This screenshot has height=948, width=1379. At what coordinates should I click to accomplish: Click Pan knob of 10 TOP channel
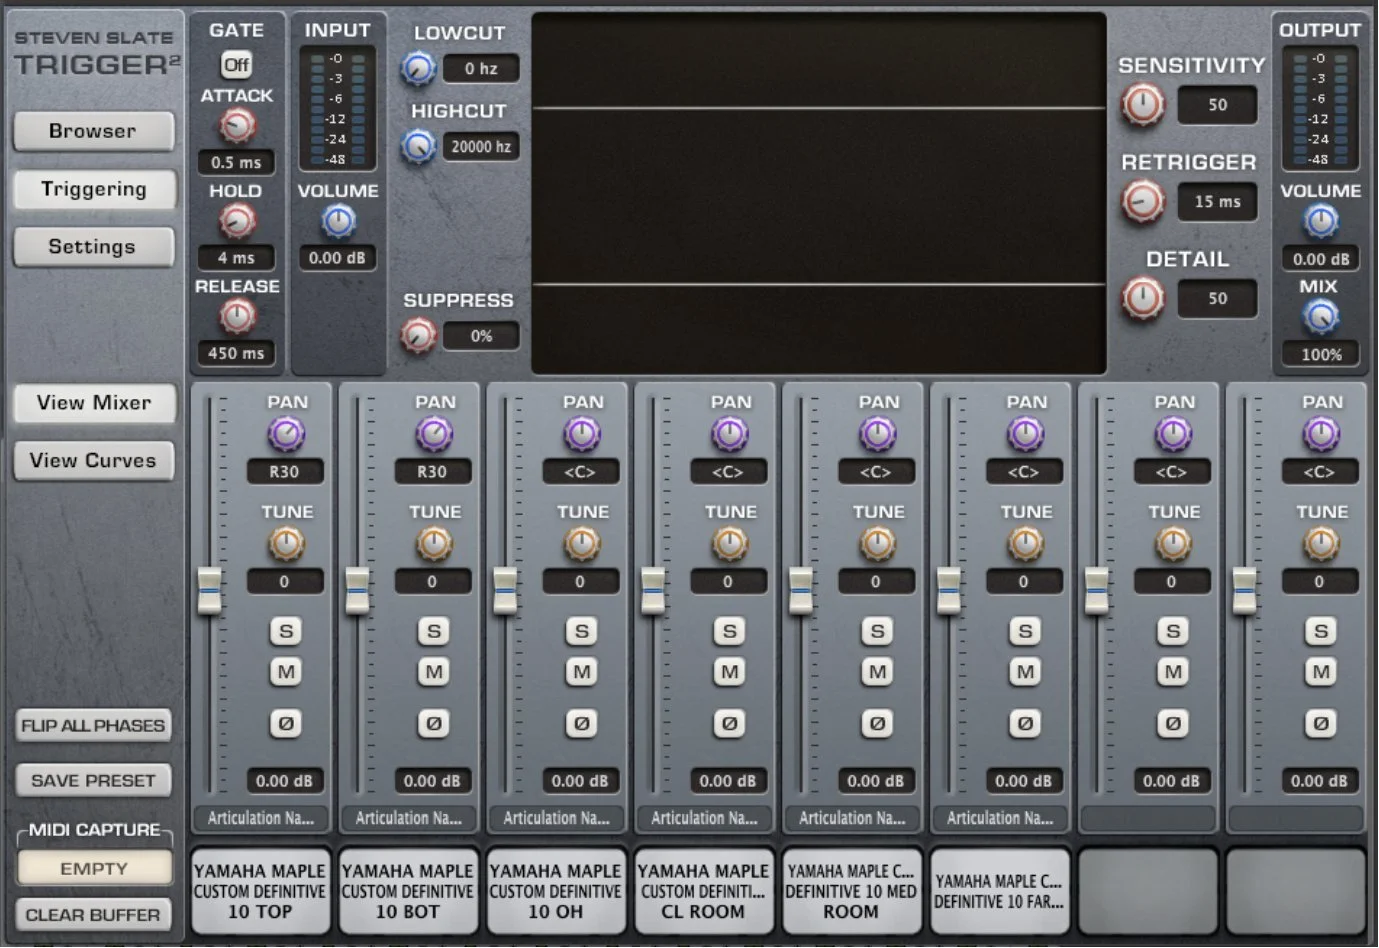286,434
